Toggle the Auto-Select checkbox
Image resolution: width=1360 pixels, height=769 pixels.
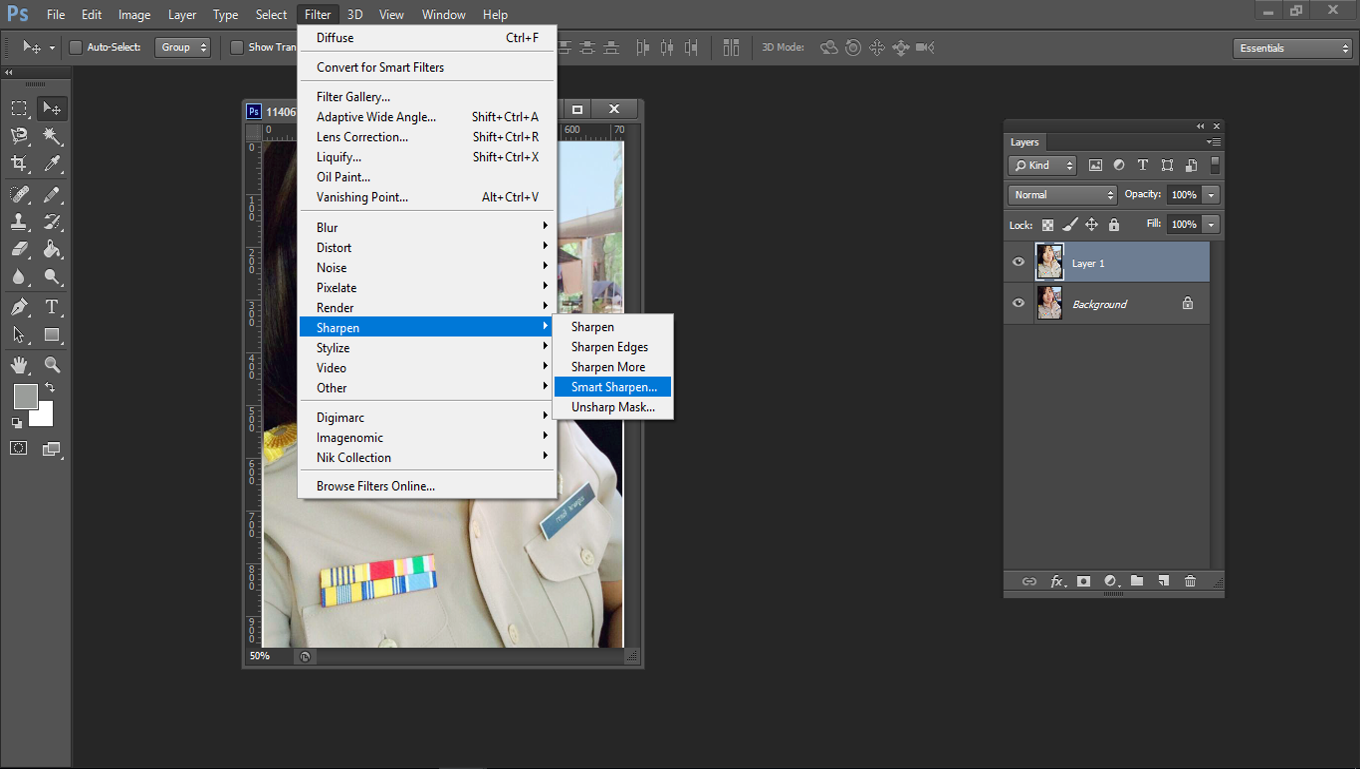coord(75,47)
